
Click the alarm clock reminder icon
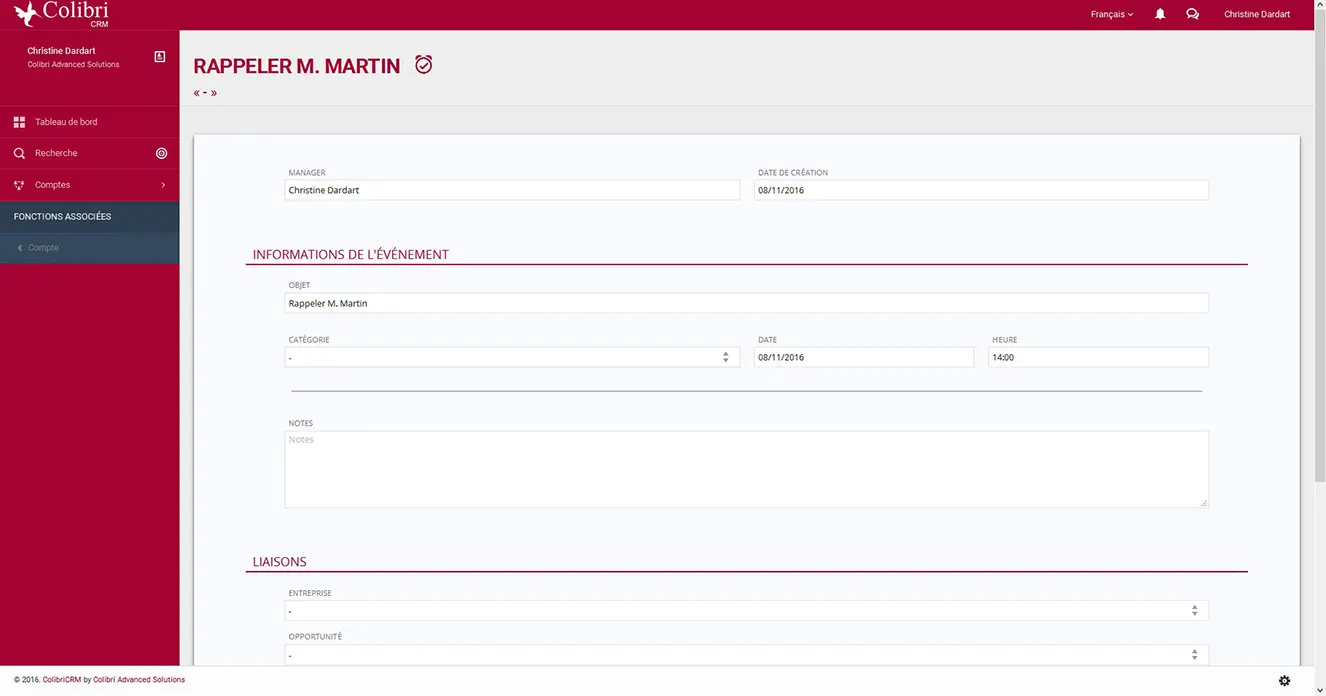pyautogui.click(x=424, y=65)
